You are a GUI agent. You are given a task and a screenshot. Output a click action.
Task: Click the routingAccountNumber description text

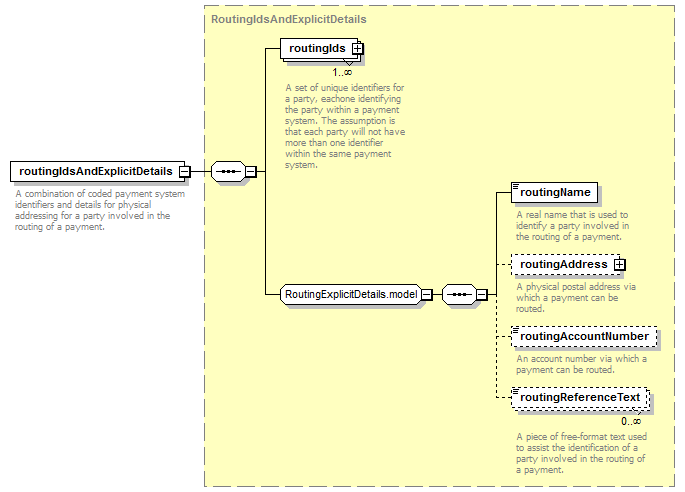click(x=581, y=364)
